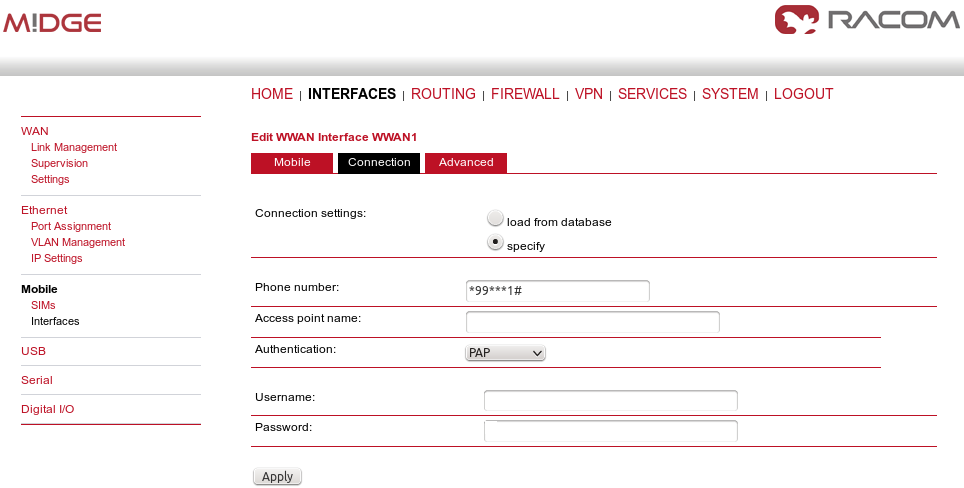Open the SYSTEM menu

point(730,94)
